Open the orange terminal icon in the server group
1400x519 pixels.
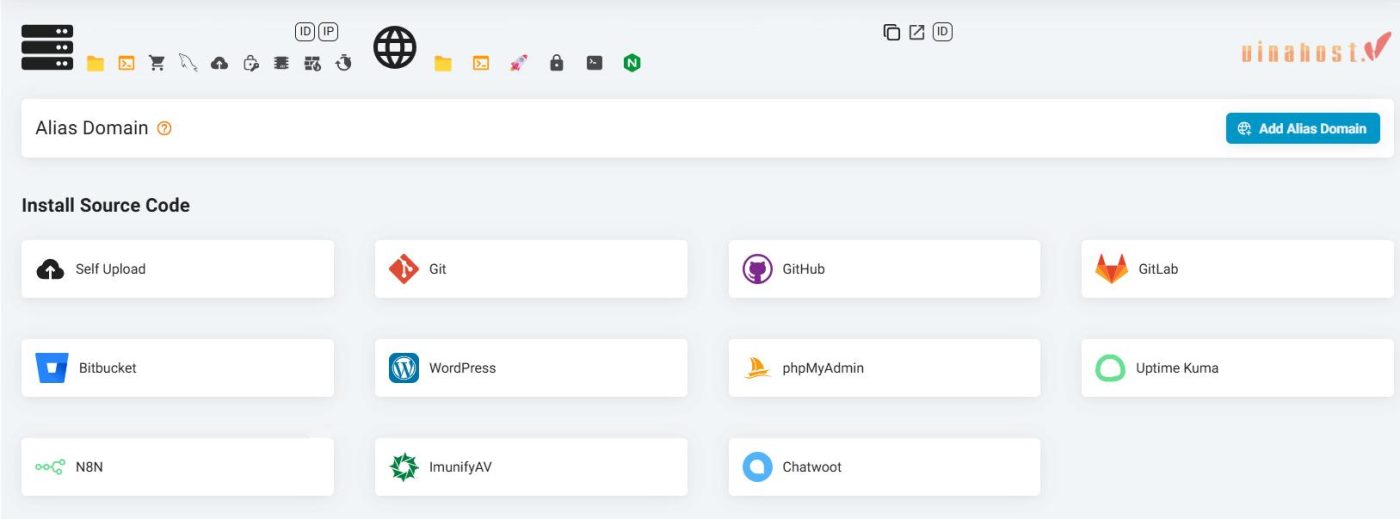click(x=126, y=63)
